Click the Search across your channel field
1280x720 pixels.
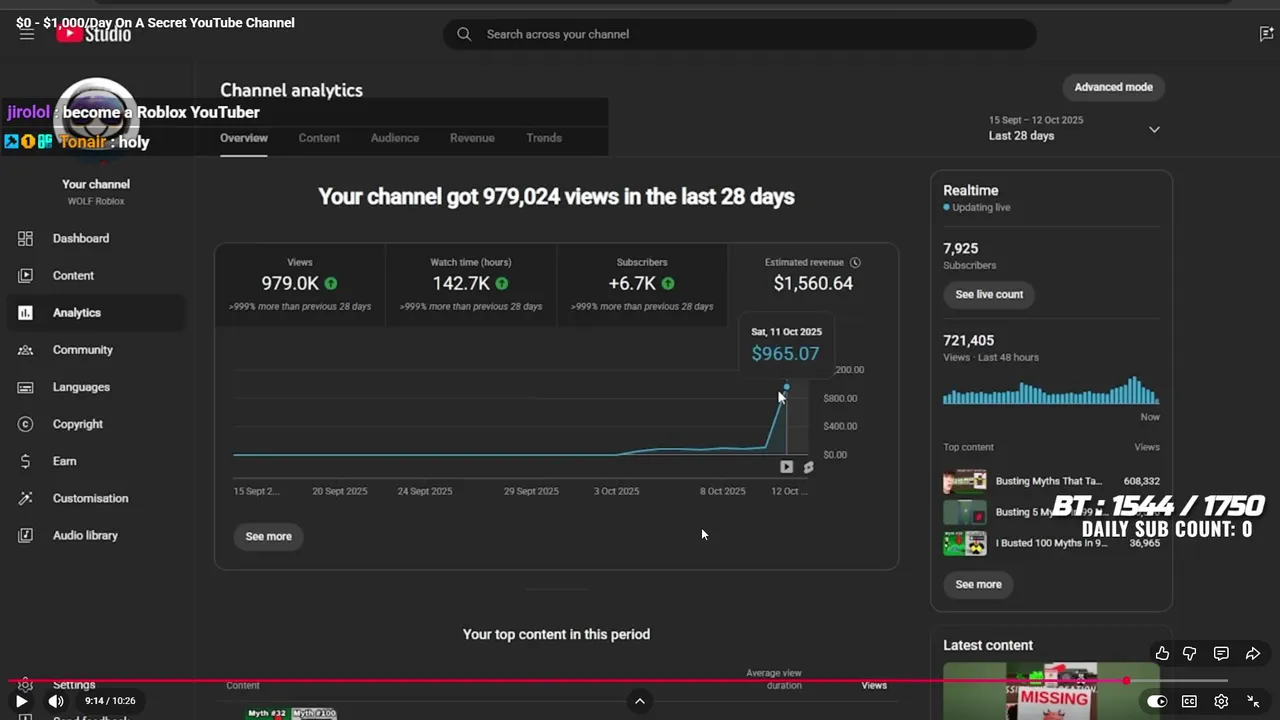point(740,34)
